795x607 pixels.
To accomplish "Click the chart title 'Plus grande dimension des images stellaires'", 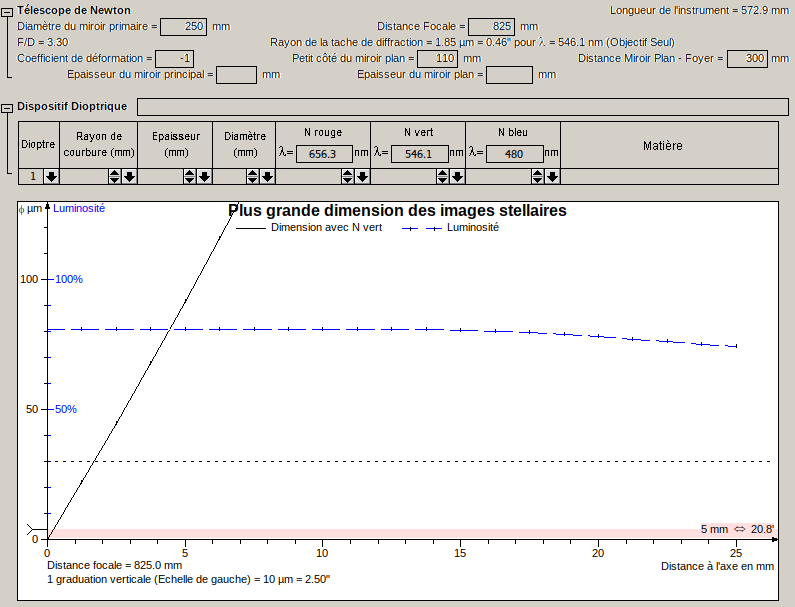I will pyautogui.click(x=398, y=210).
